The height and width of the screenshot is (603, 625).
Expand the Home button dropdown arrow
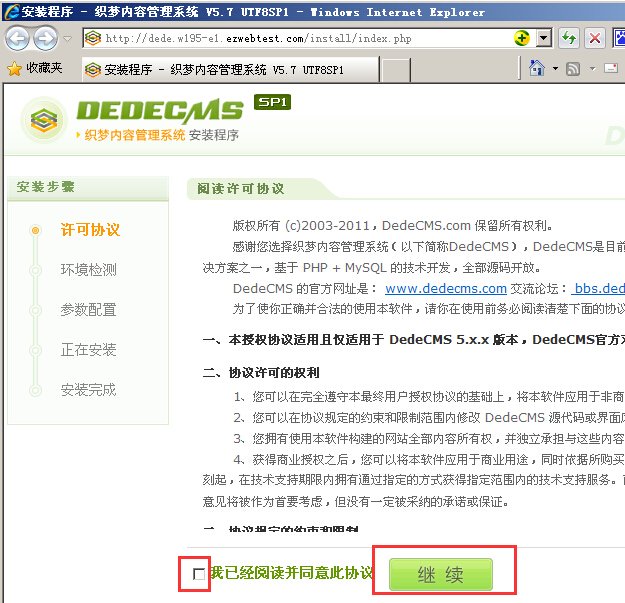pos(555,69)
